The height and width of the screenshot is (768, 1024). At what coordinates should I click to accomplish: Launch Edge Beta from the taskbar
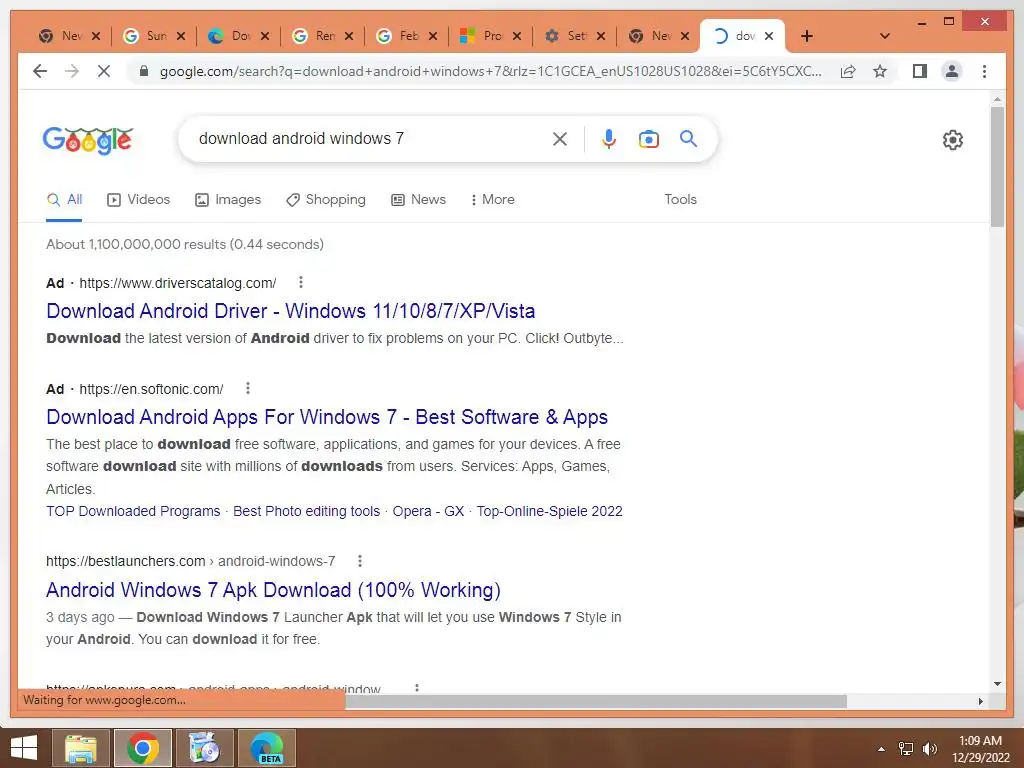pyautogui.click(x=267, y=748)
